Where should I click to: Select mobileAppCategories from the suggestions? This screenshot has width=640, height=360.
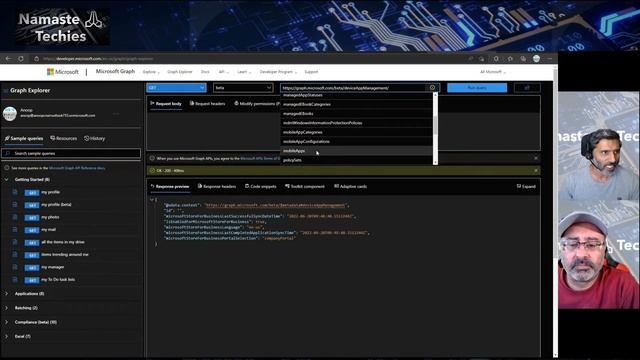click(x=356, y=132)
